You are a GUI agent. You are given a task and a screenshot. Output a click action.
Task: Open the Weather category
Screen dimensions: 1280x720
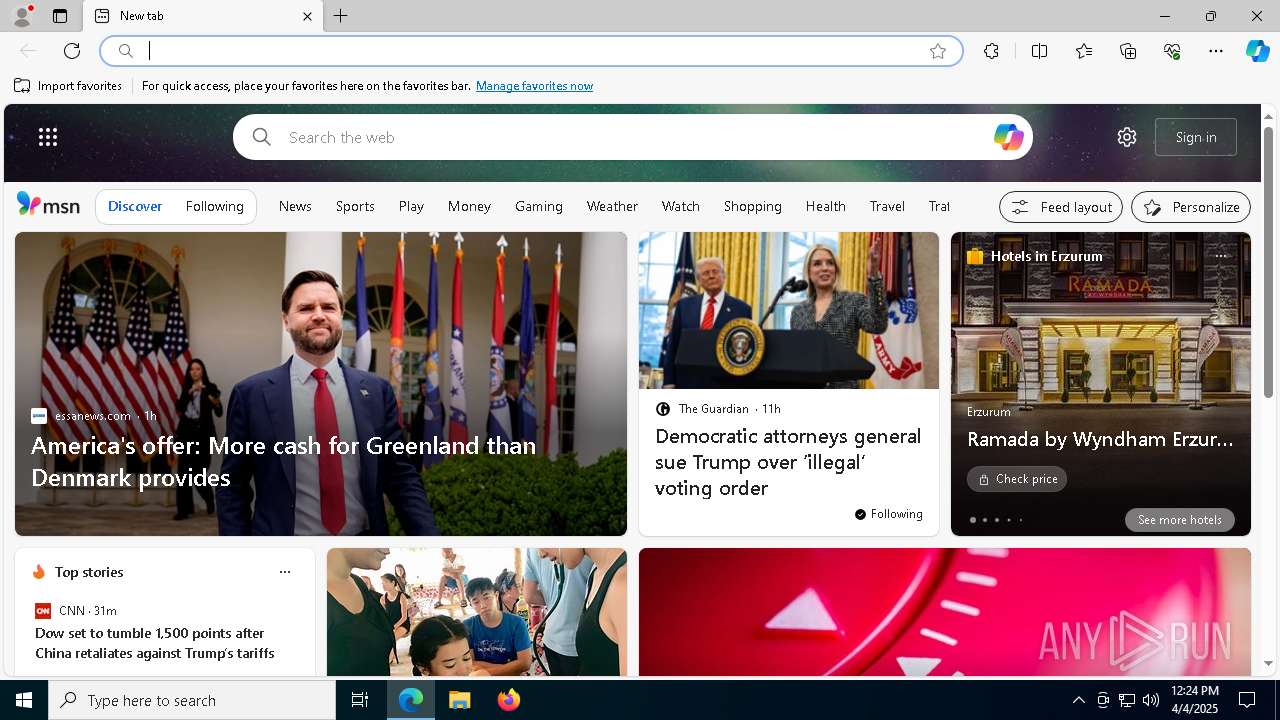click(612, 206)
